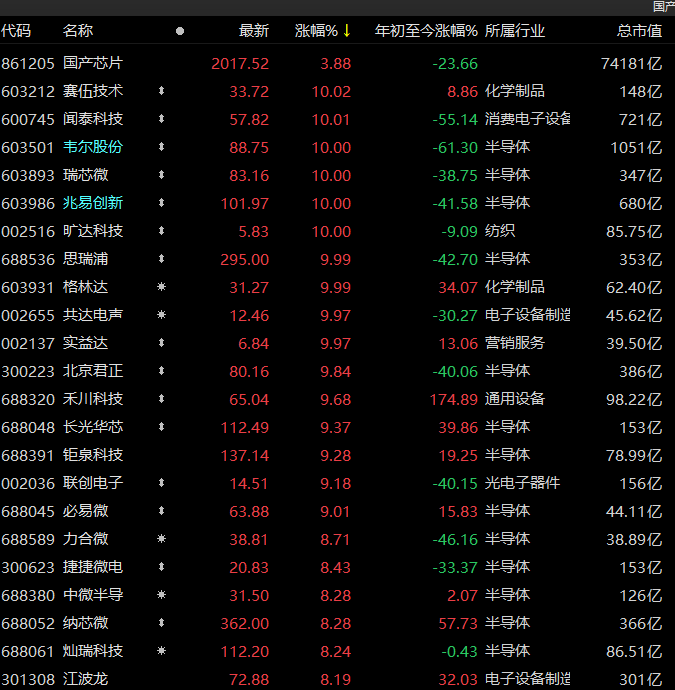Click the marker icon in 兆易创新 row
Viewport: 675px width, 690px height.
(161, 203)
